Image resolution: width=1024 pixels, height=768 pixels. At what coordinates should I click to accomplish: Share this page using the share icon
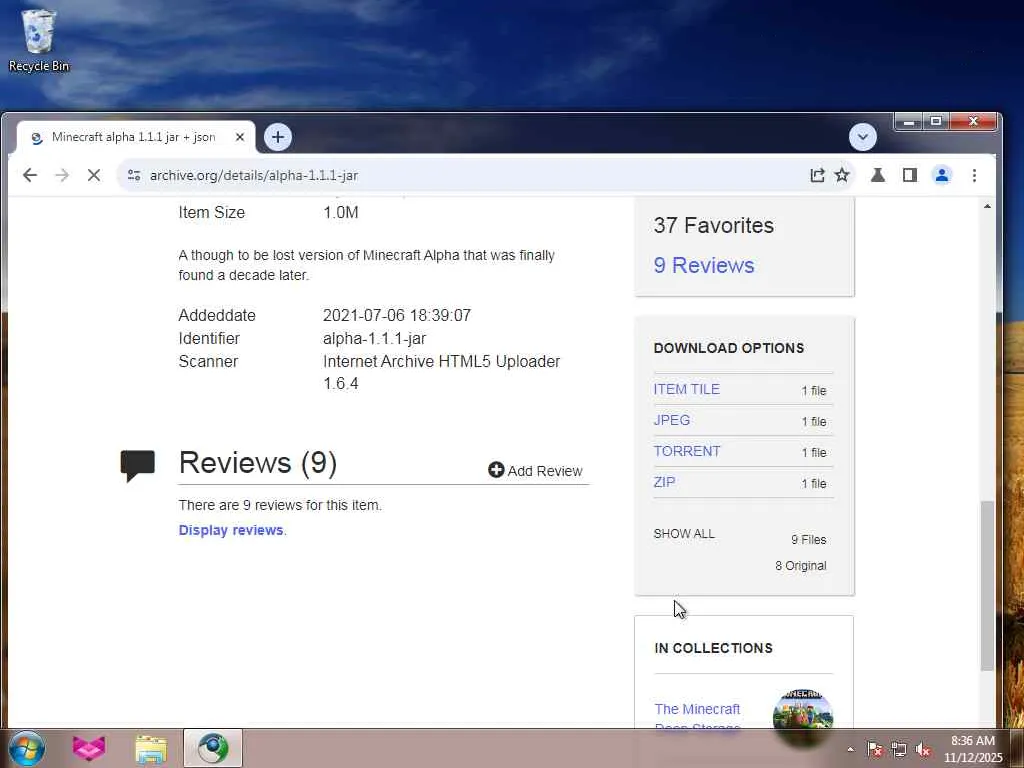click(x=817, y=175)
